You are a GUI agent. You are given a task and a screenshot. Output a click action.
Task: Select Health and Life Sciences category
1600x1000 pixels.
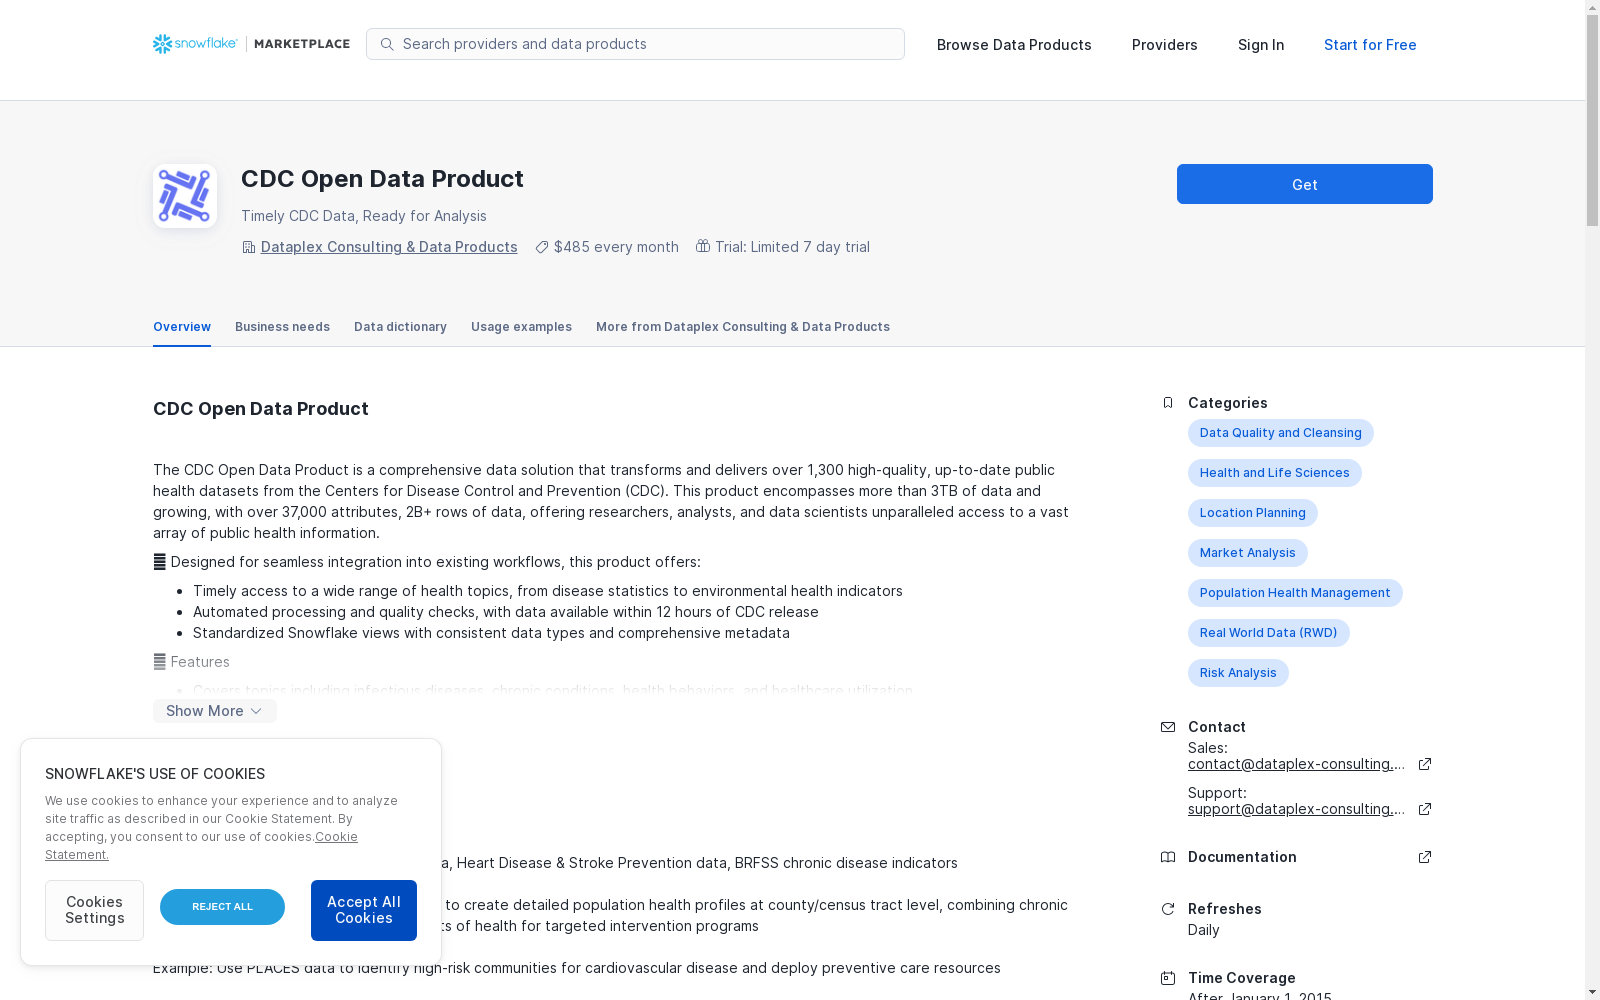point(1275,473)
